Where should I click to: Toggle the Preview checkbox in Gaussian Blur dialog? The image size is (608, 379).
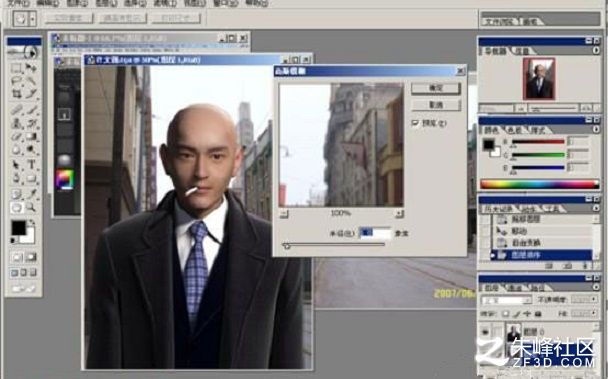415,123
